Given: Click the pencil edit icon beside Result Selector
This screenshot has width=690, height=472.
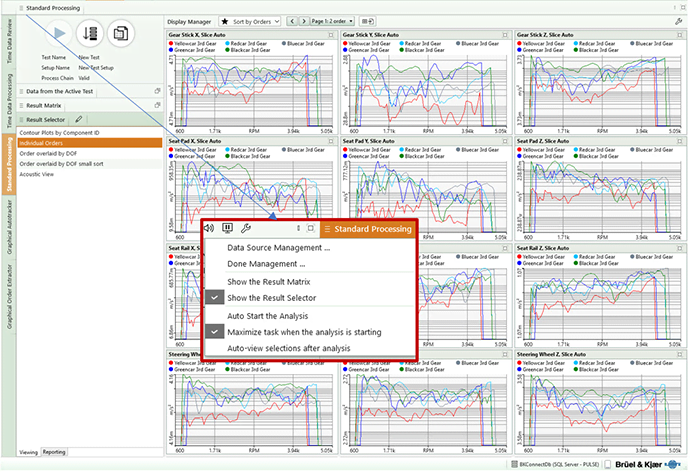Looking at the screenshot, I should (x=79, y=119).
